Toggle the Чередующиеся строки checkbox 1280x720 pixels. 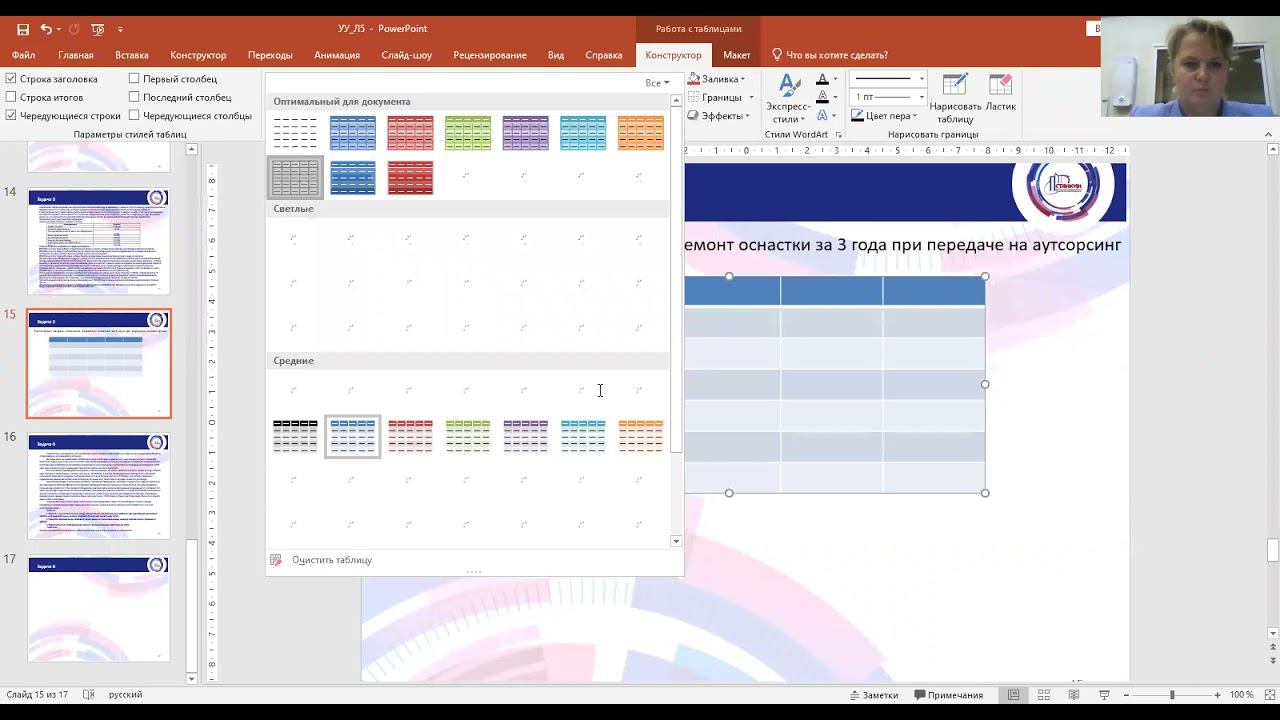click(11, 116)
